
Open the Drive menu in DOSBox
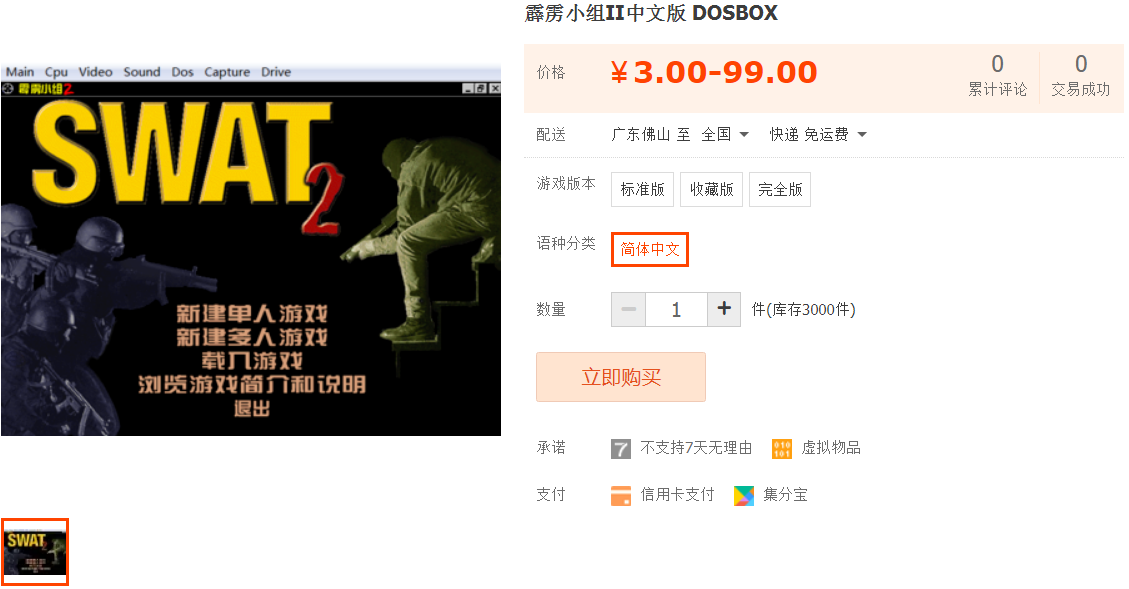(x=276, y=72)
